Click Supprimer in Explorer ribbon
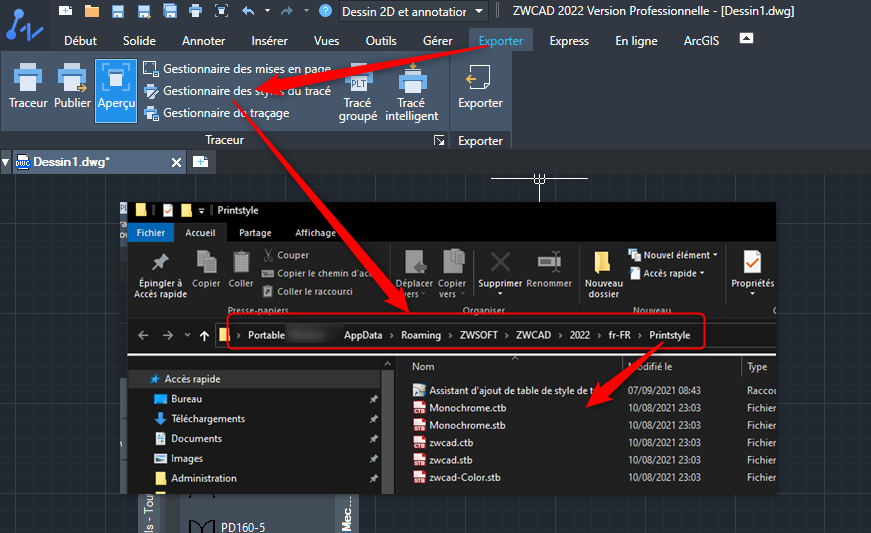This screenshot has height=533, width=871. [x=500, y=274]
